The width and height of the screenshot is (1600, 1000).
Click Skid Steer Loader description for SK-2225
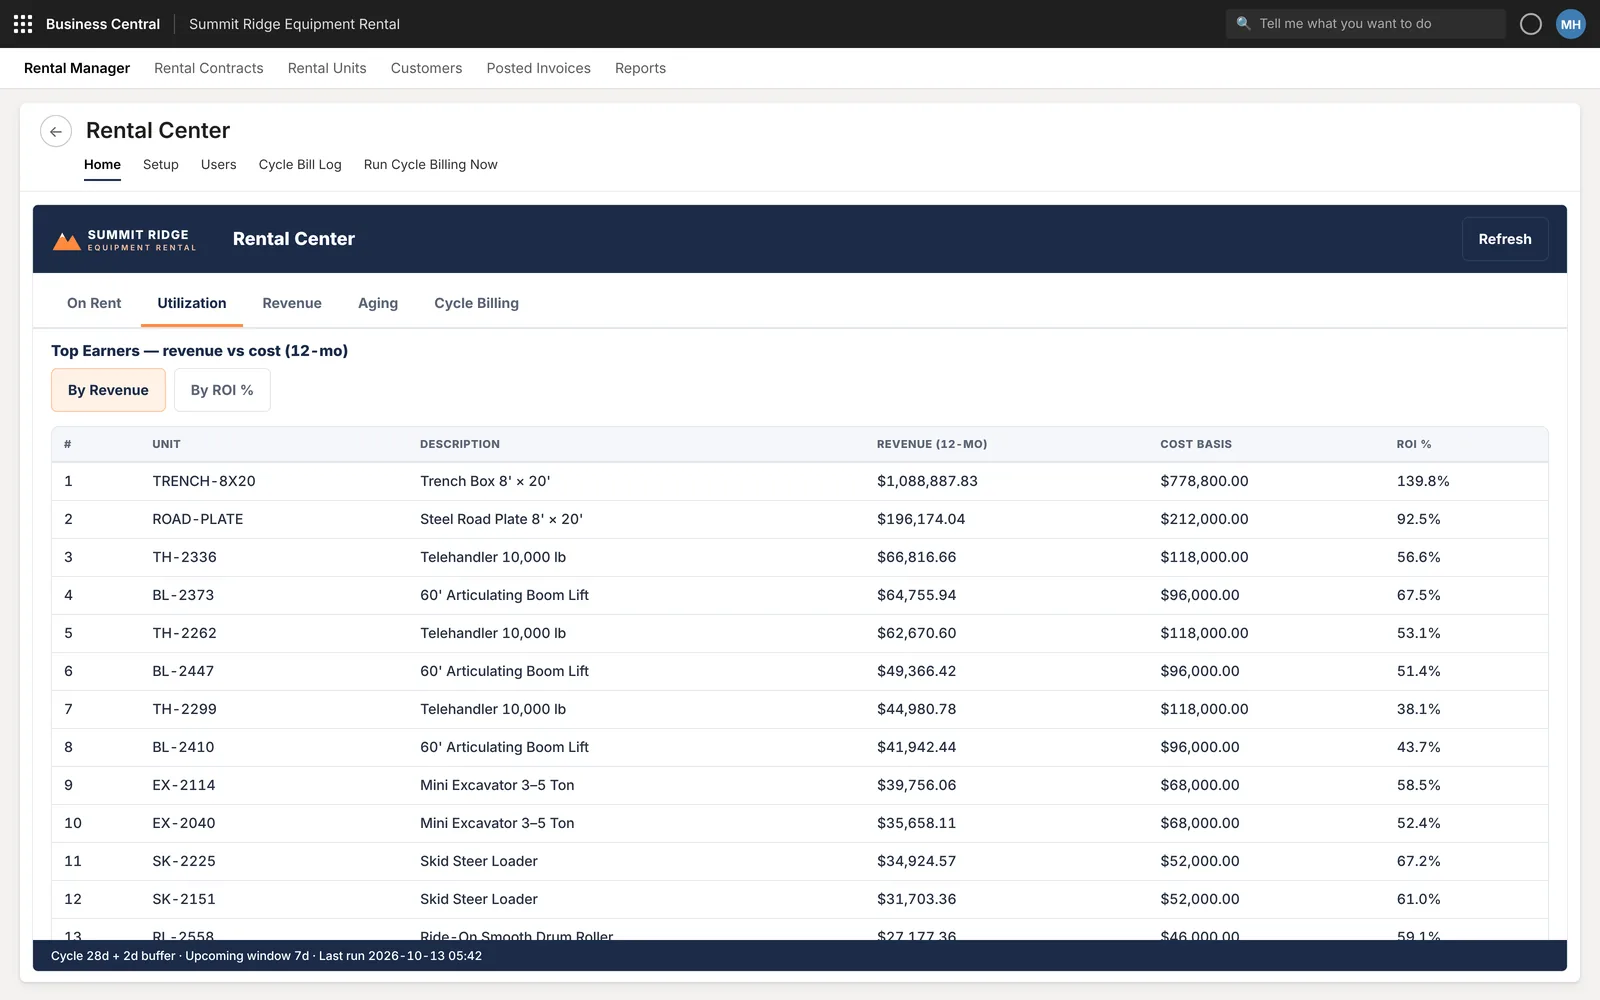479,861
